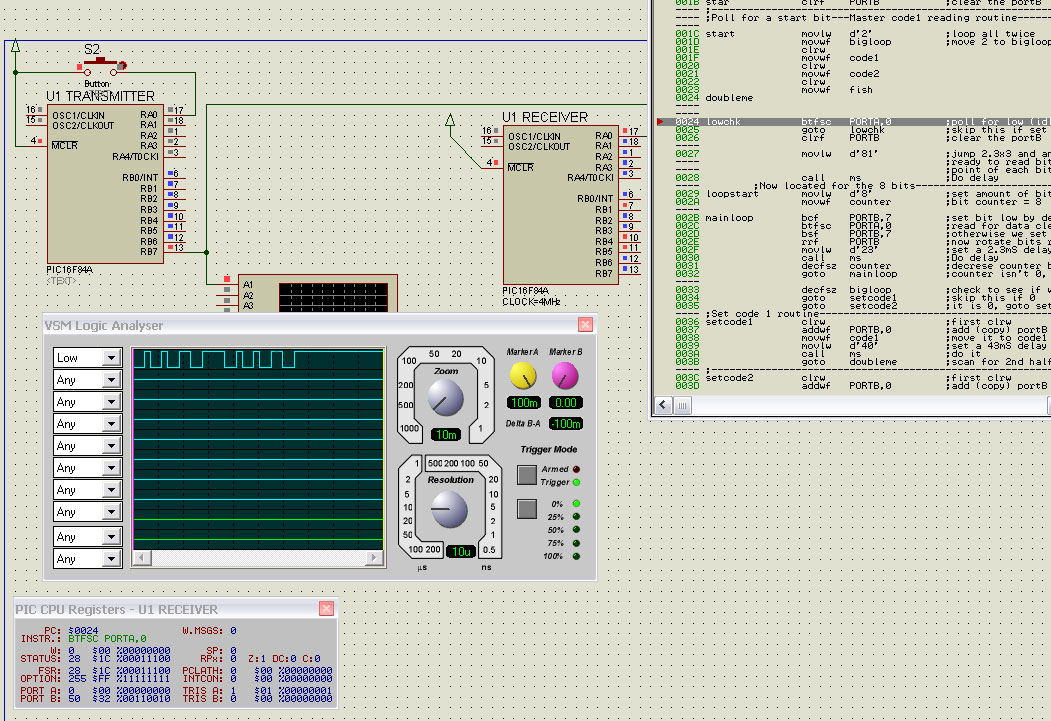The image size is (1051, 721).
Task: Click the source window scroll left arrow
Action: [x=663, y=405]
